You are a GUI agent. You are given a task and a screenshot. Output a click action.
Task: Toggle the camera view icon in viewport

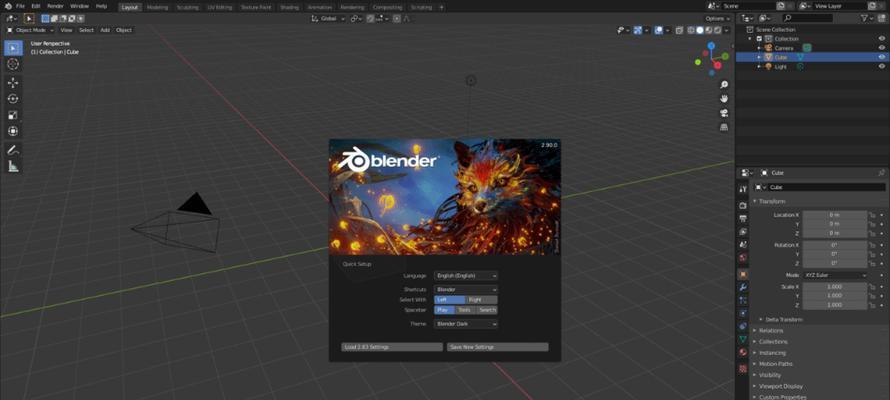pyautogui.click(x=724, y=113)
